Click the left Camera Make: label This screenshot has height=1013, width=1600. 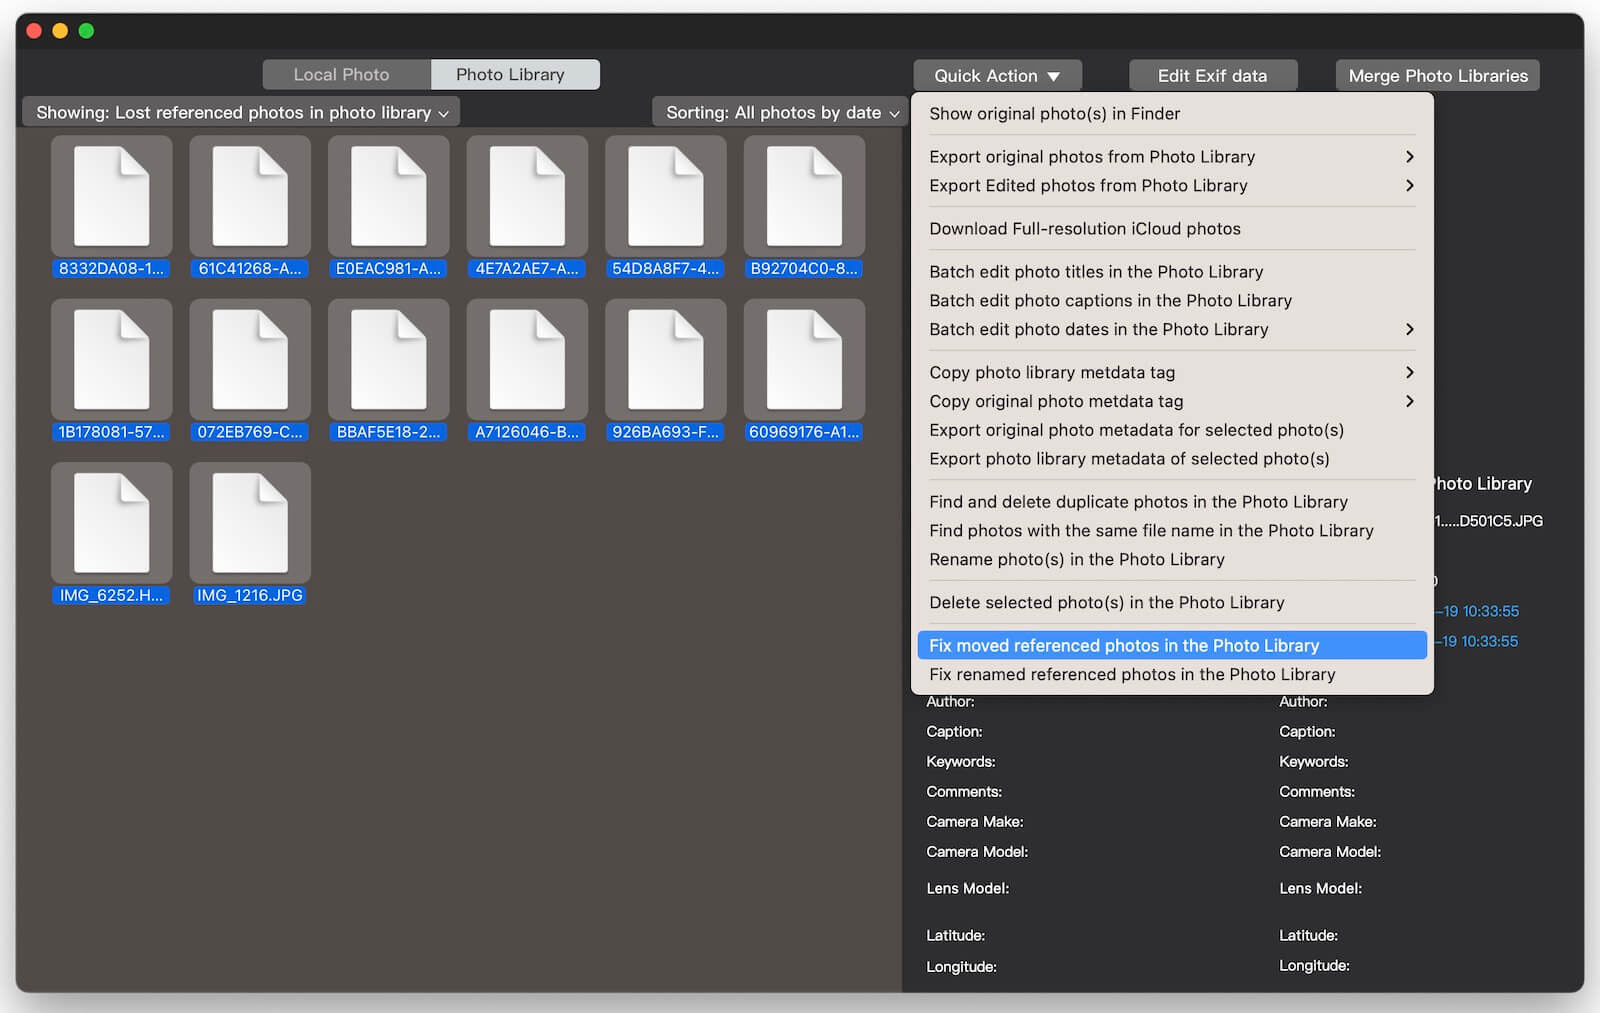tap(975, 822)
